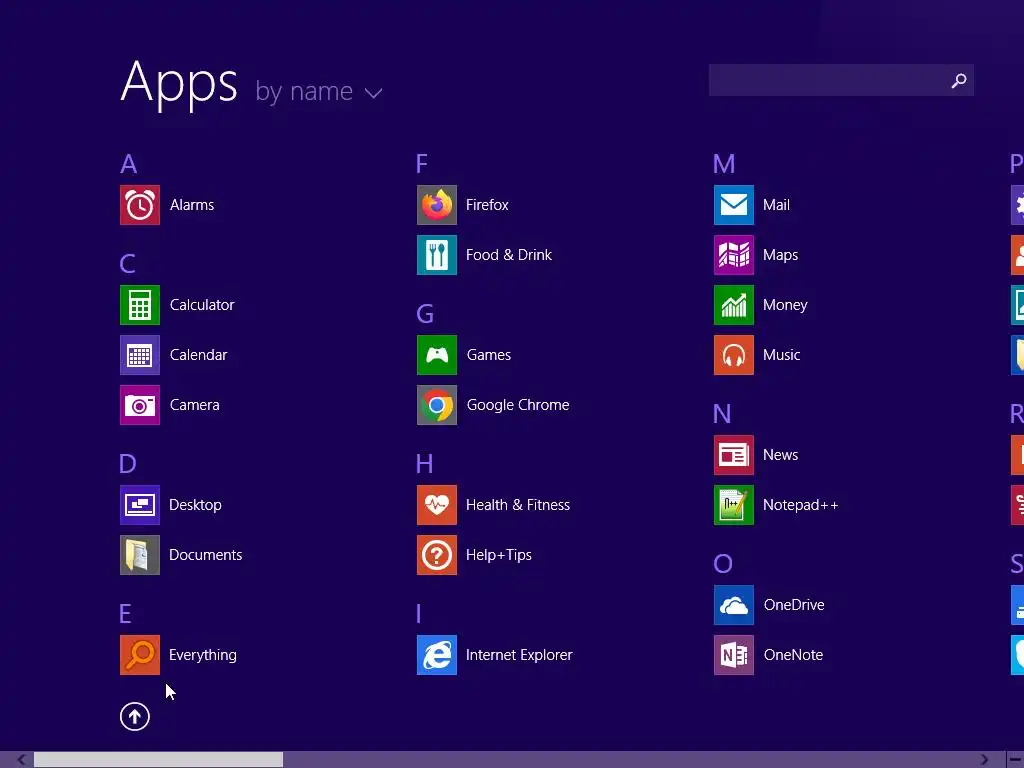Open the Alarms app icon
The height and width of the screenshot is (768, 1024).
click(140, 205)
